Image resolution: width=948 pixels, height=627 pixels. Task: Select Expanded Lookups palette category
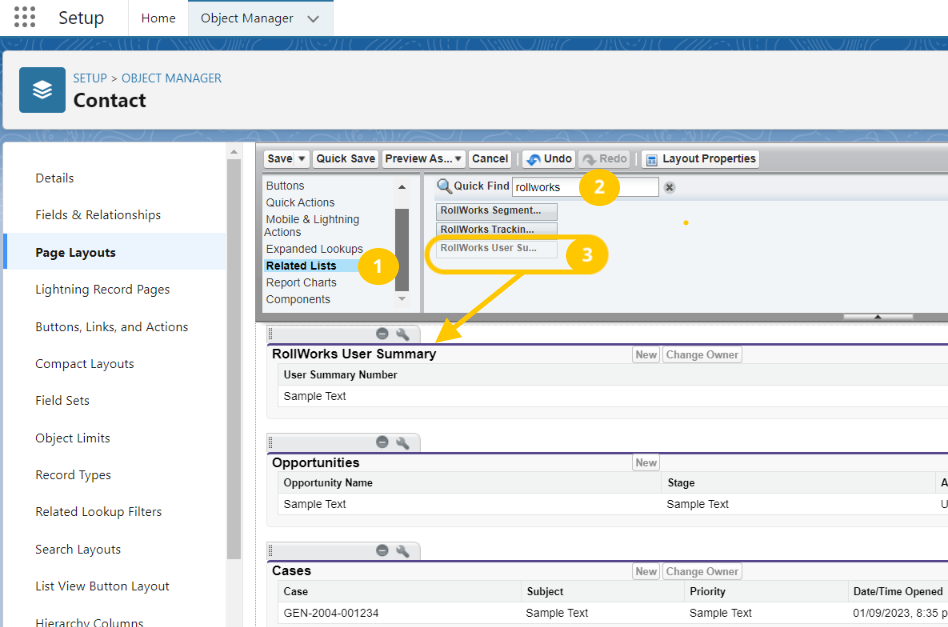click(x=314, y=249)
